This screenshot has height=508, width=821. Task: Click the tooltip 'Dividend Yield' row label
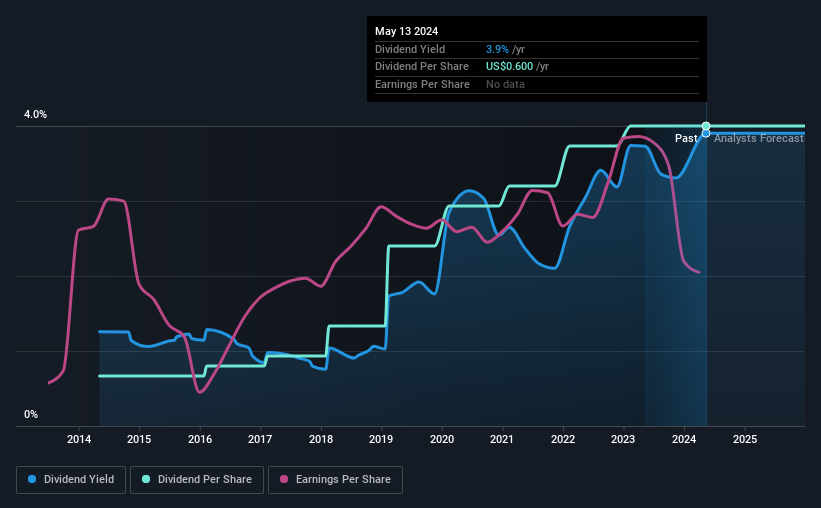tap(410, 49)
